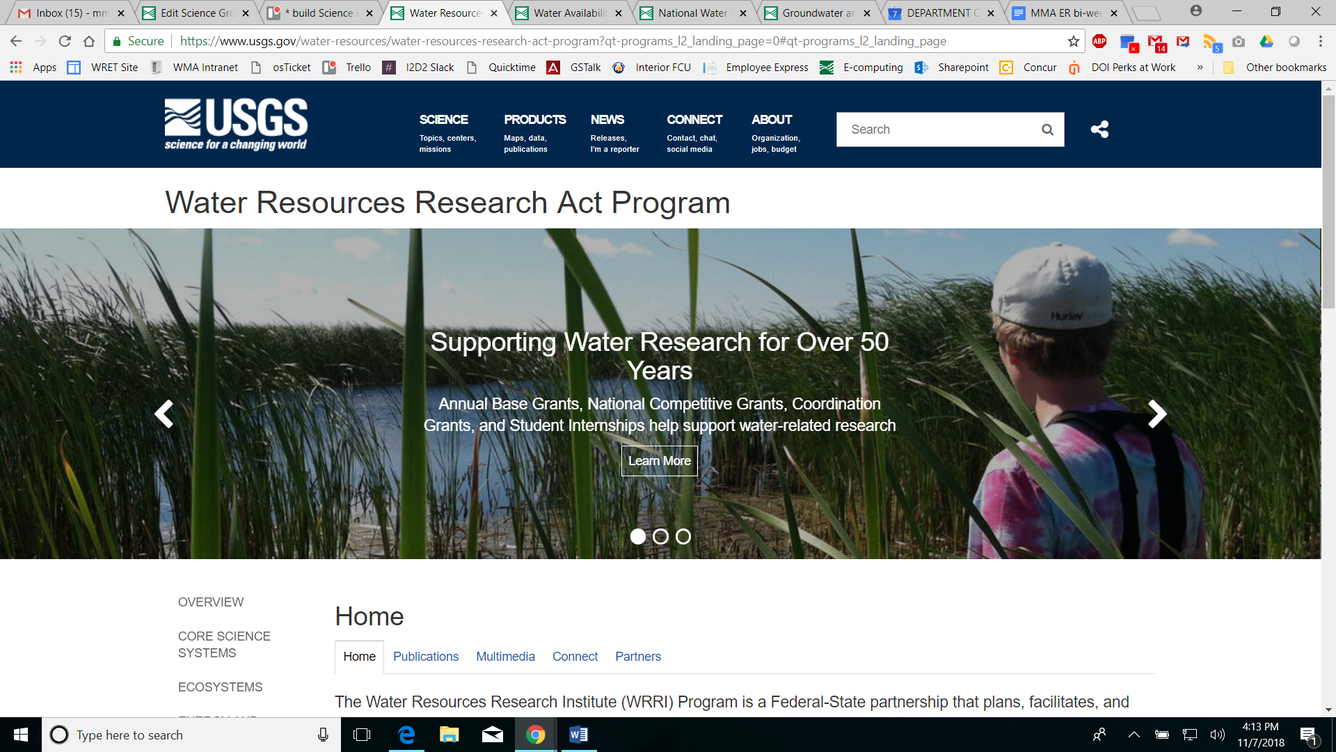Viewport: 1336px width, 752px height.
Task: Select first carousel slide dot
Action: [638, 537]
